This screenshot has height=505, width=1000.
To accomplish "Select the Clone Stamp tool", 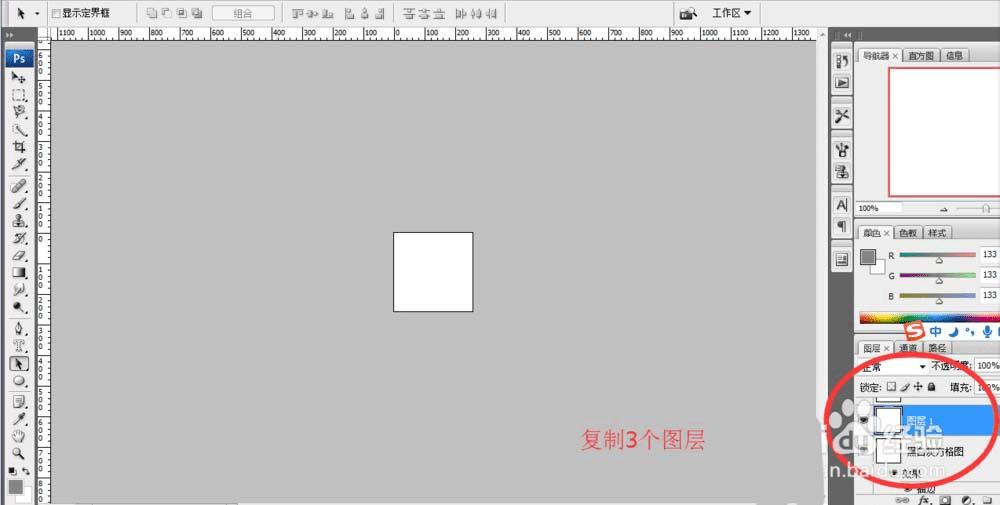I will click(19, 221).
